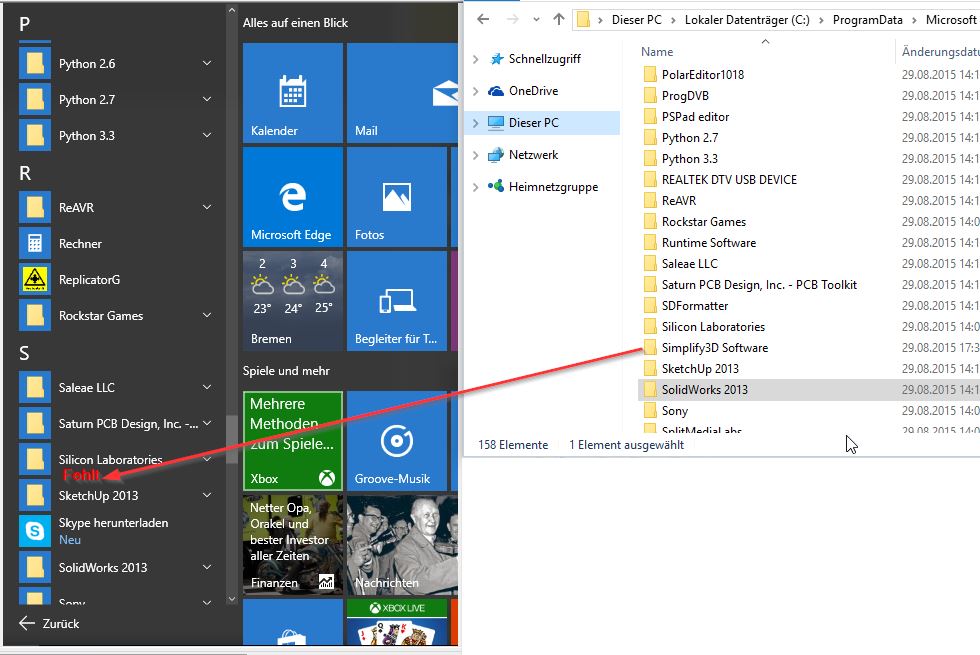Expand Python 2.7 group in Start menu
This screenshot has width=980, height=655.
pyautogui.click(x=207, y=99)
